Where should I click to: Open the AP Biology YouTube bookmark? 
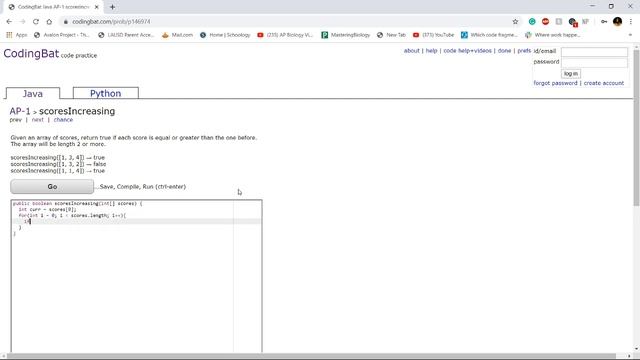click(285, 35)
